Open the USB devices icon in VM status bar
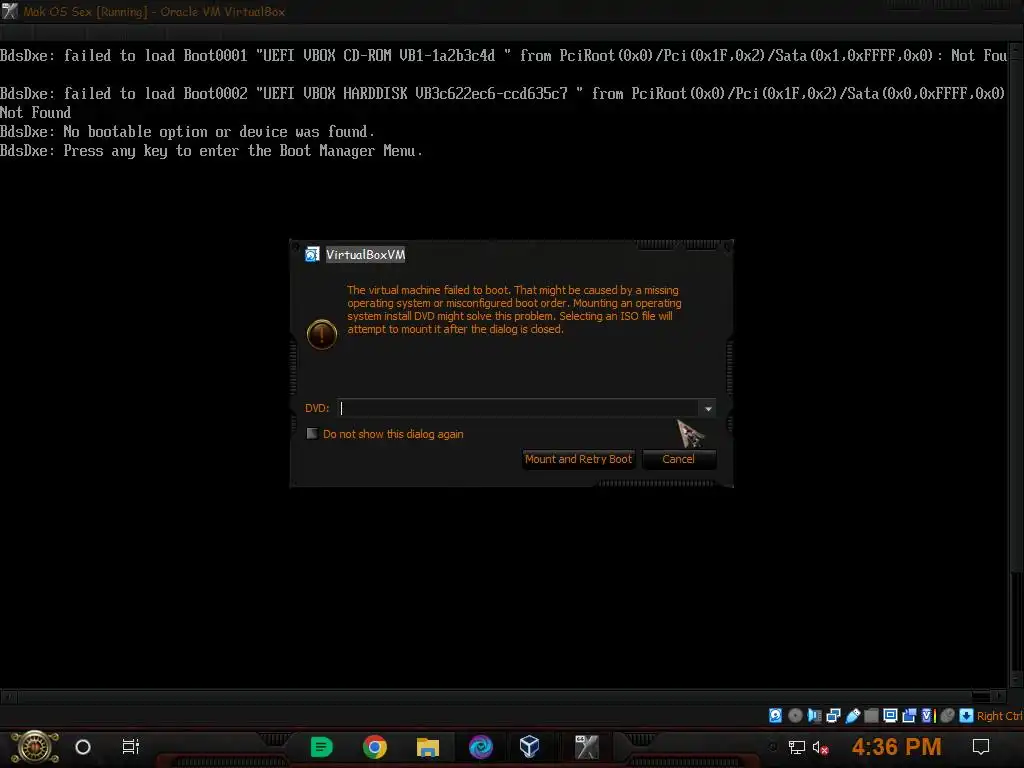Screen dimensions: 1024x768 pyautogui.click(x=852, y=716)
